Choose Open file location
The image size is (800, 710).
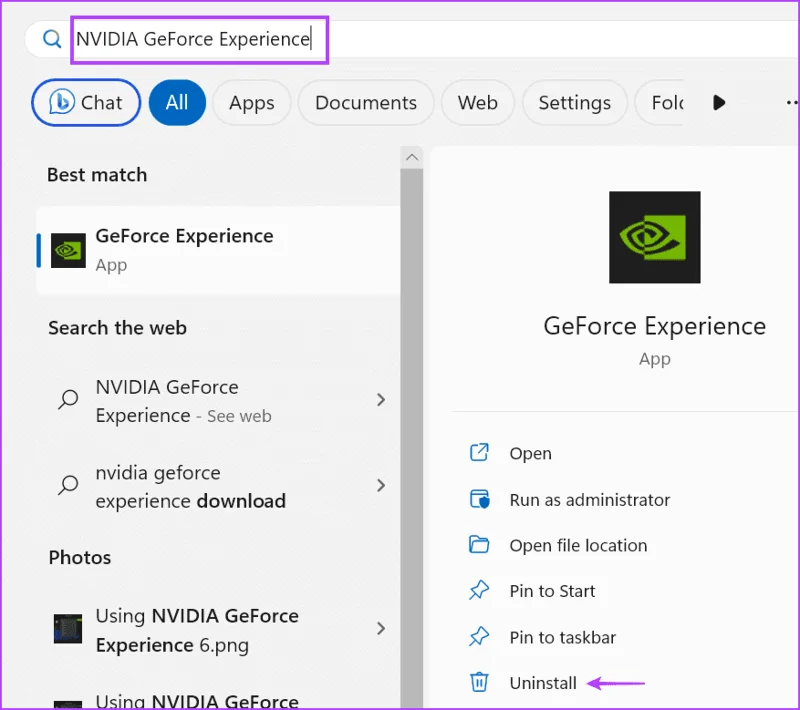coord(578,546)
